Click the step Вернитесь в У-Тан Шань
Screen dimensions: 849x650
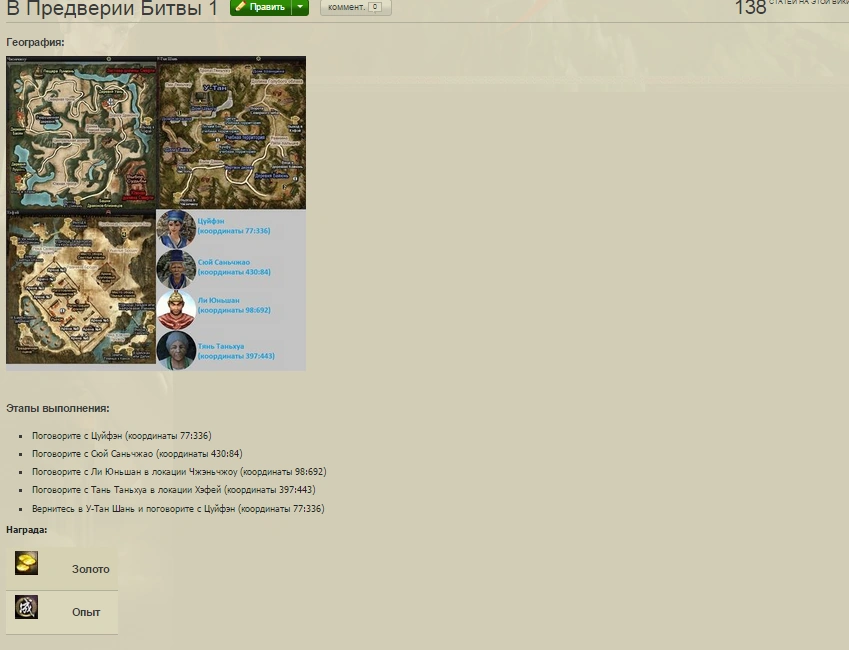[178, 509]
